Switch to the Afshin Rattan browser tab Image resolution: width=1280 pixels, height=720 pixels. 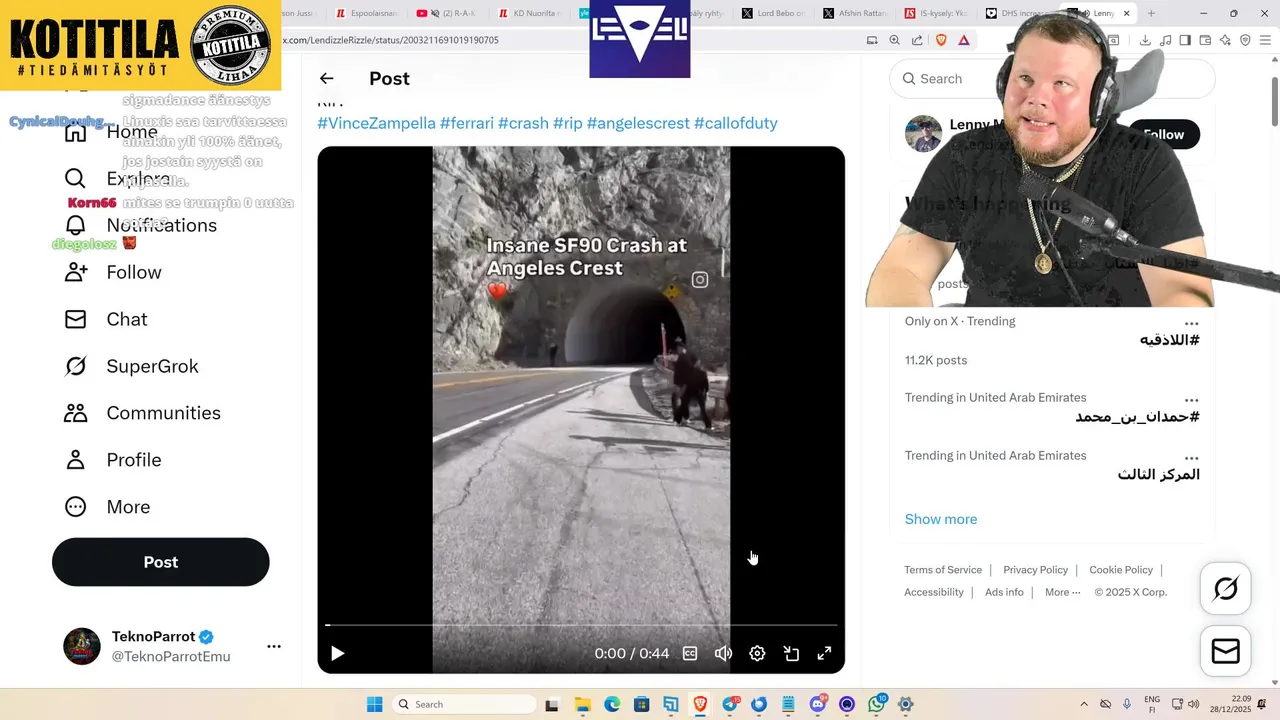tap(856, 13)
